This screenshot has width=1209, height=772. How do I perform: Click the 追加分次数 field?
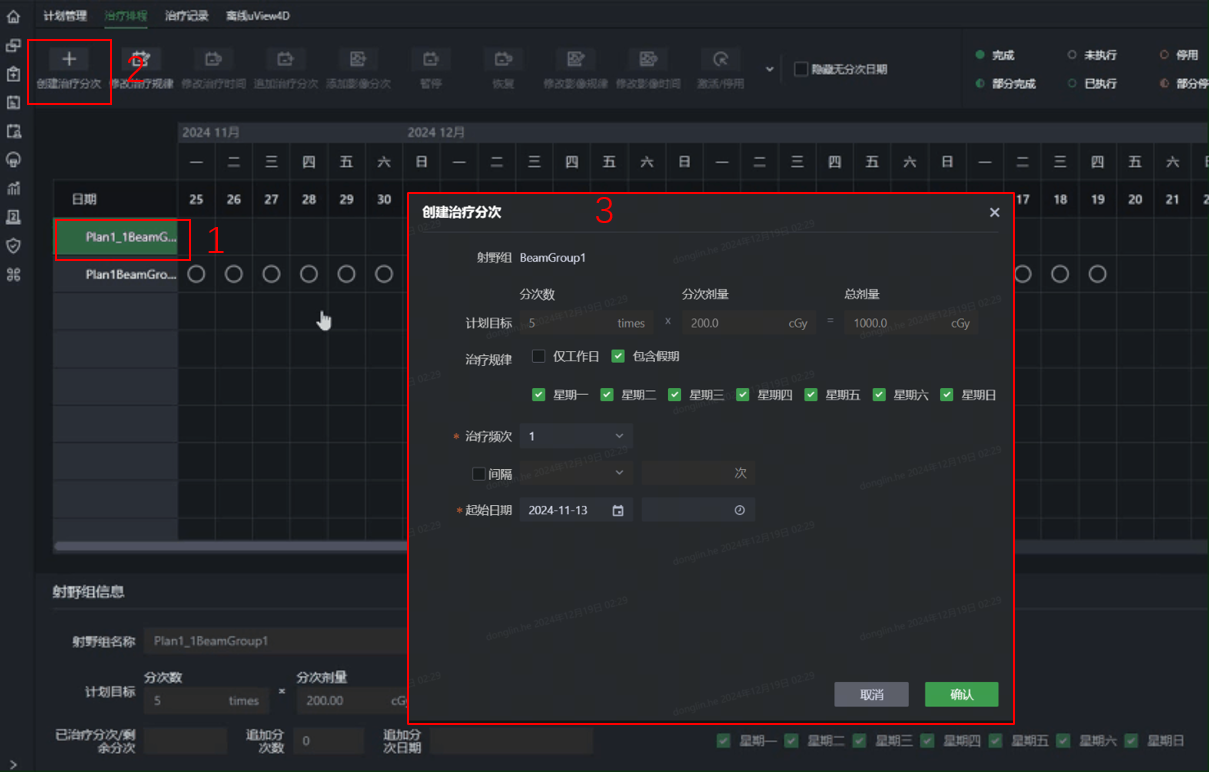click(329, 741)
